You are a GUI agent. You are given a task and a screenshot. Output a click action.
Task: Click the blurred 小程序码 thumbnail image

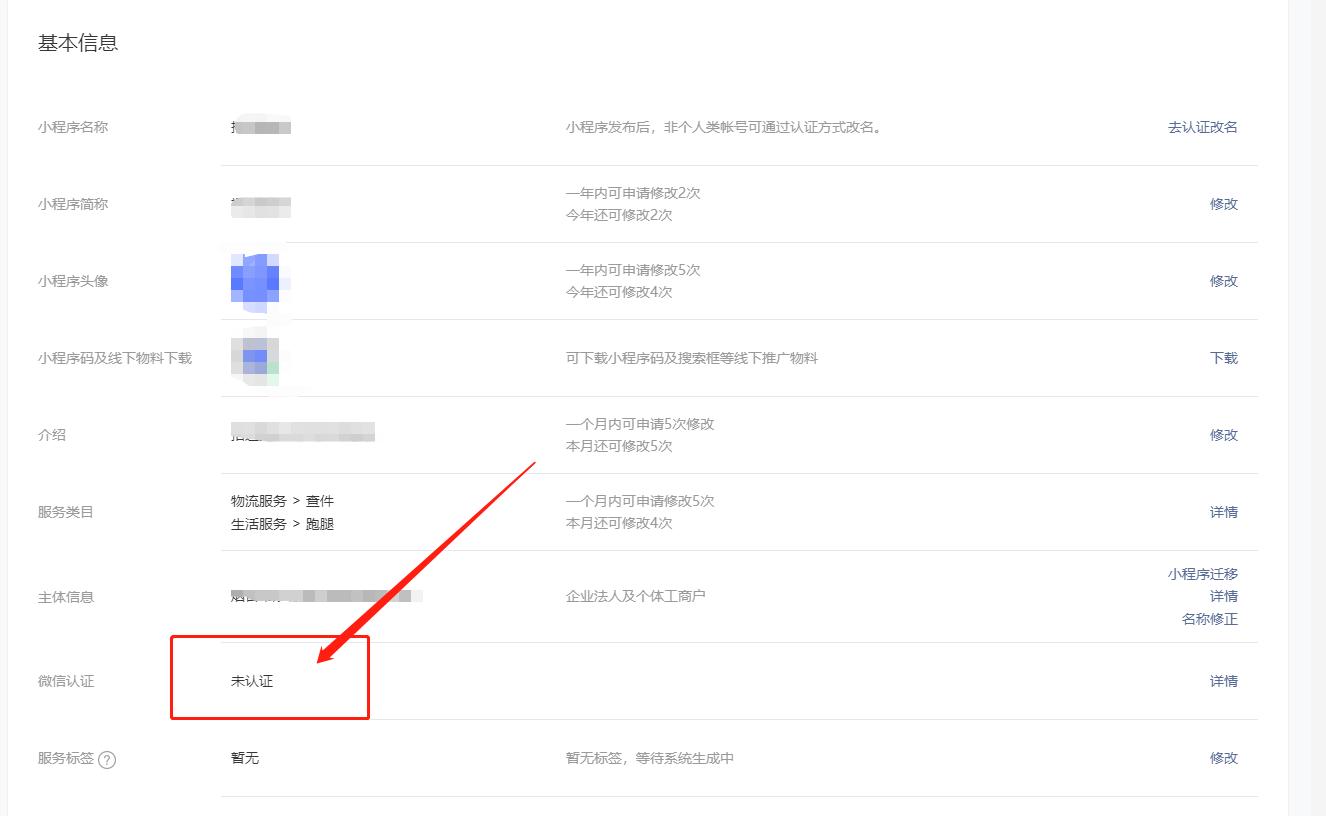click(254, 358)
